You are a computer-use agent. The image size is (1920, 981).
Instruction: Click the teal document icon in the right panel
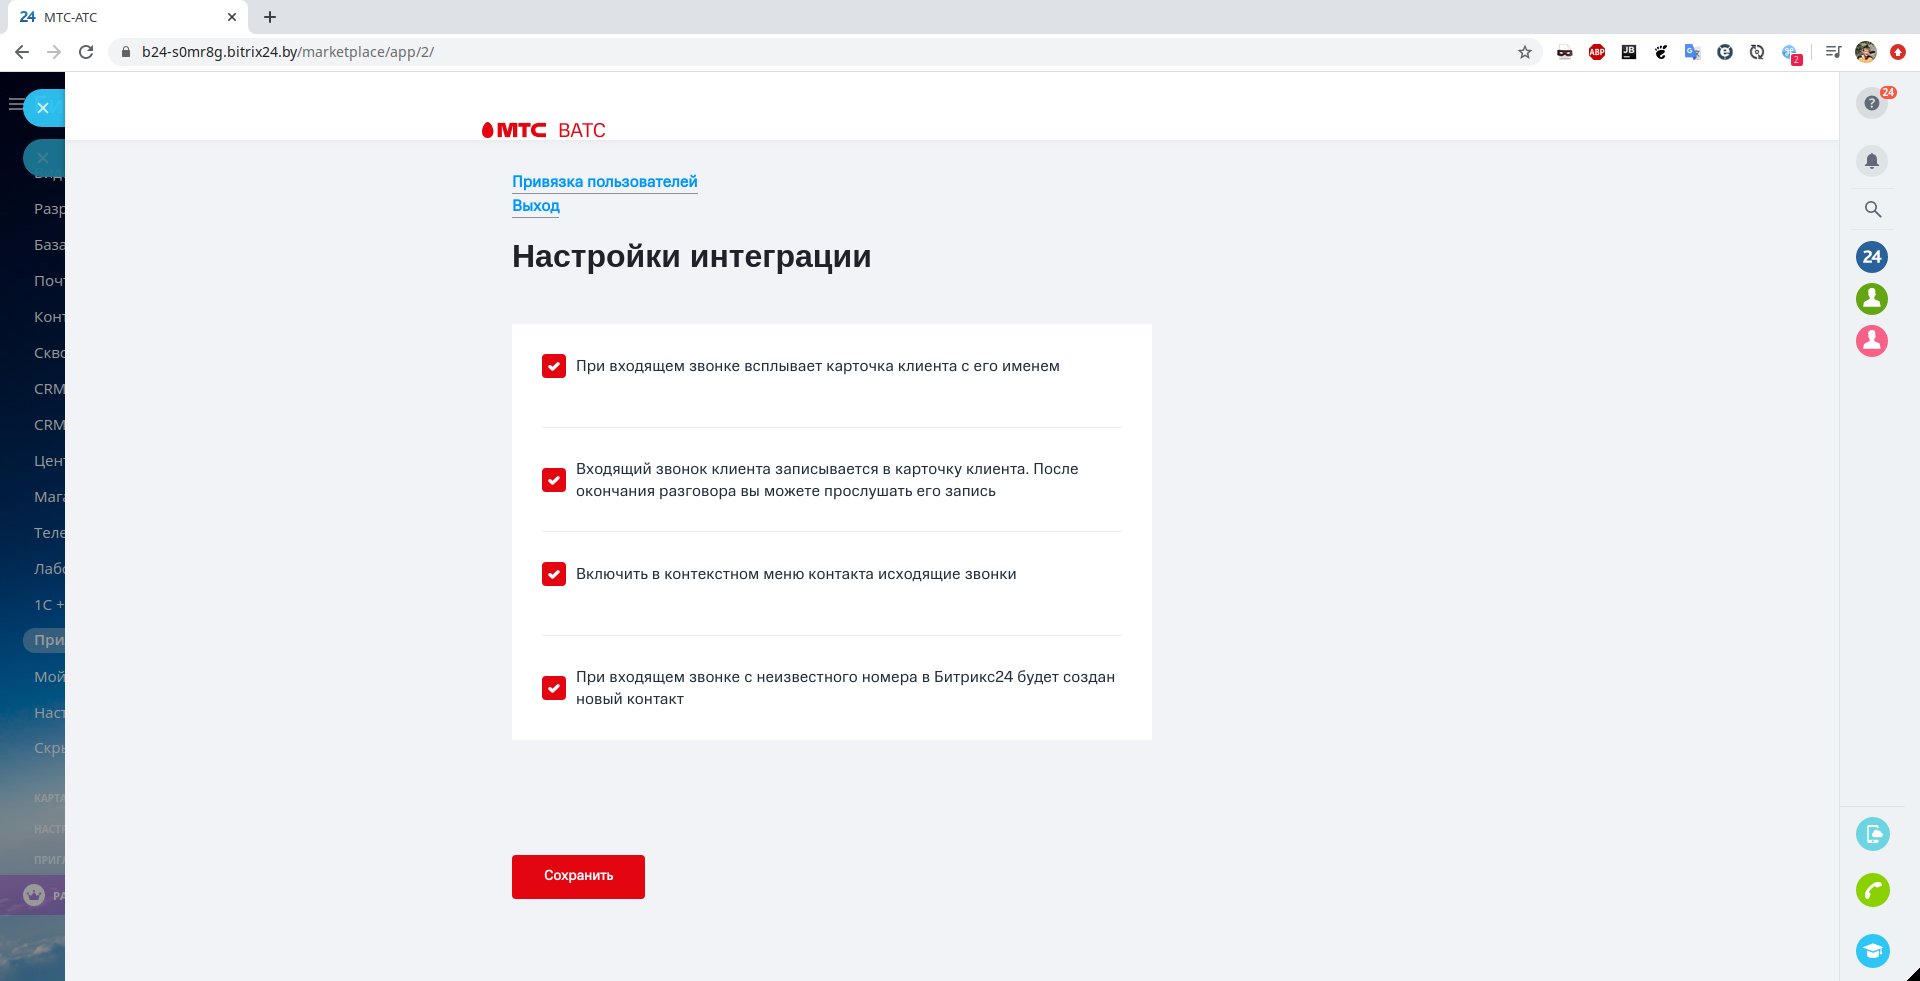(x=1873, y=834)
